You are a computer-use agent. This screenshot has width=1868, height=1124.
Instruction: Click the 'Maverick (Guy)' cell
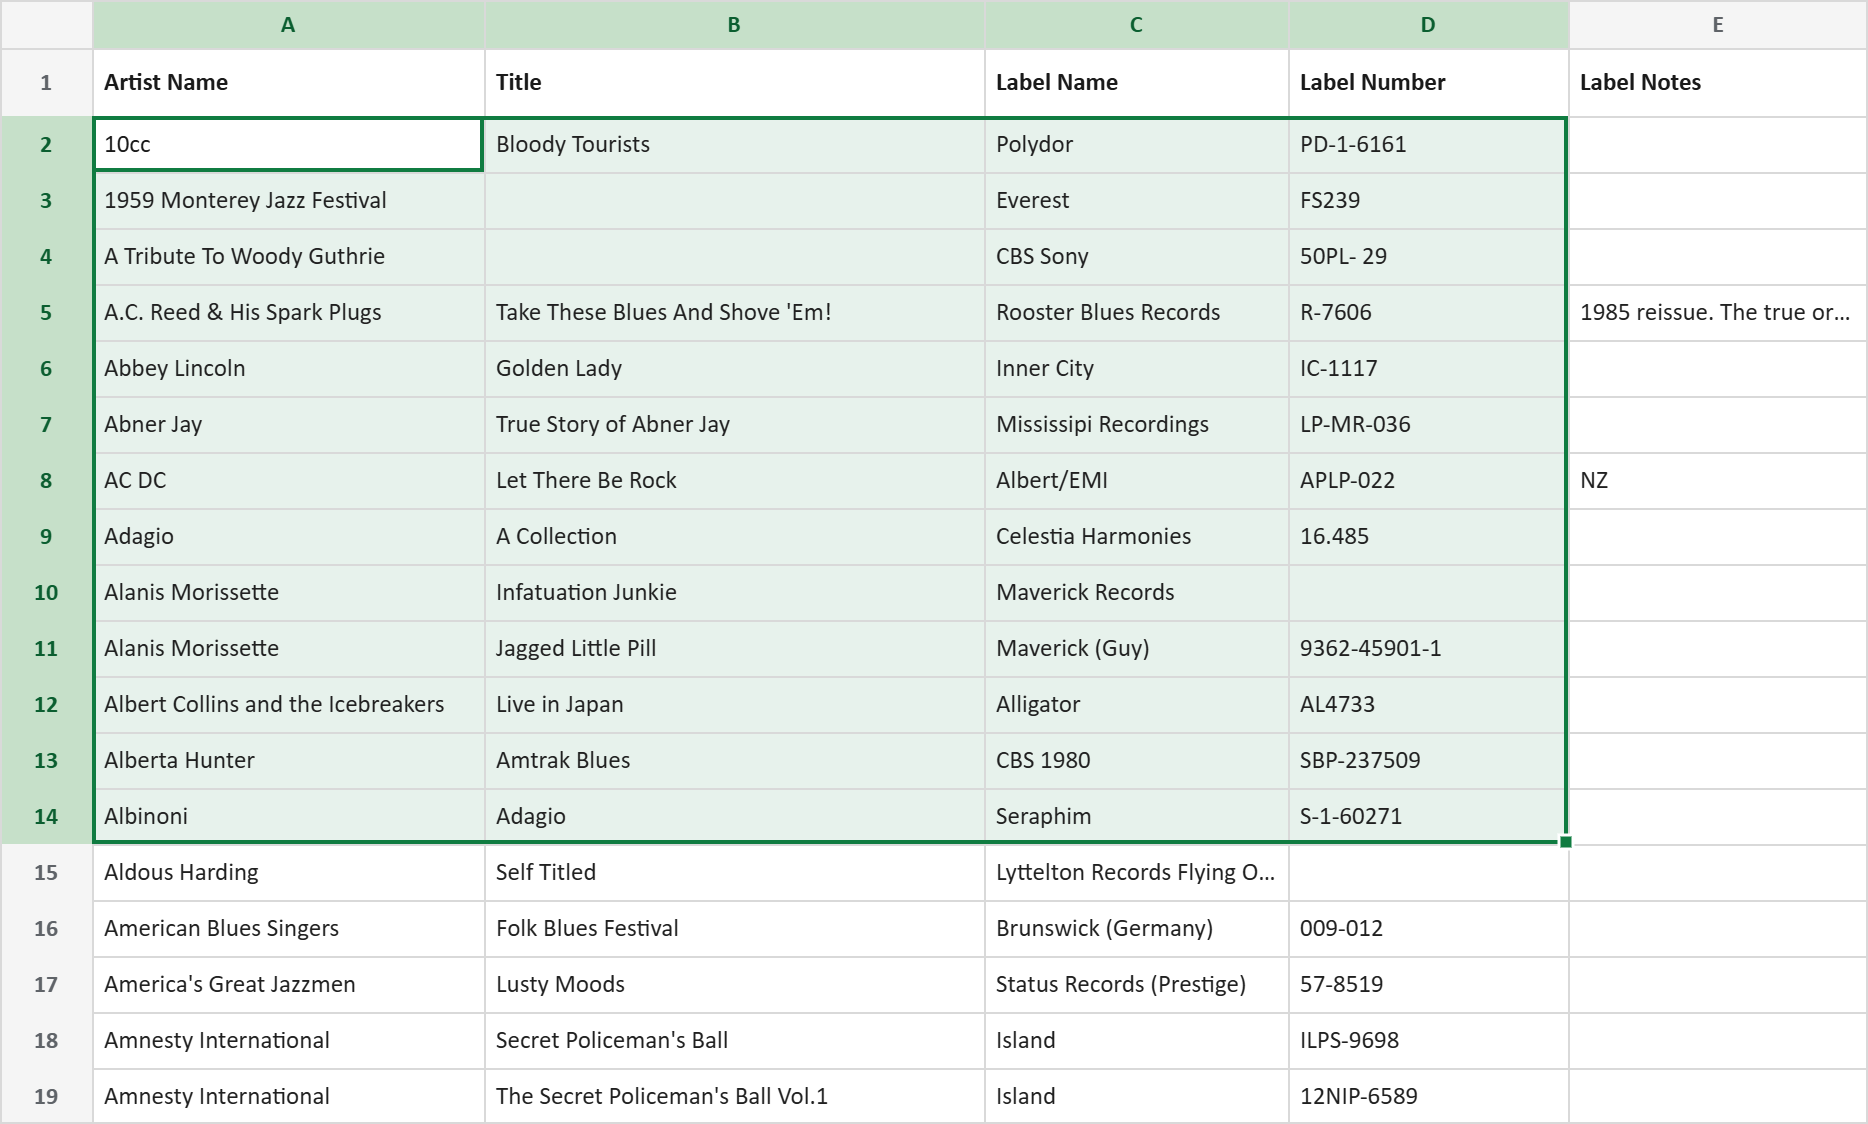[x=1136, y=649]
